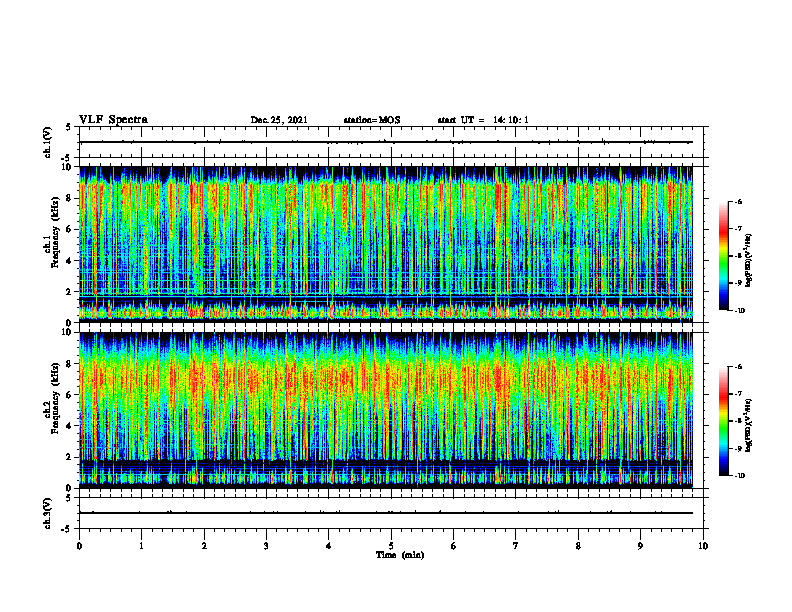Select the "start UT = 14:10: 1" text

click(483, 120)
